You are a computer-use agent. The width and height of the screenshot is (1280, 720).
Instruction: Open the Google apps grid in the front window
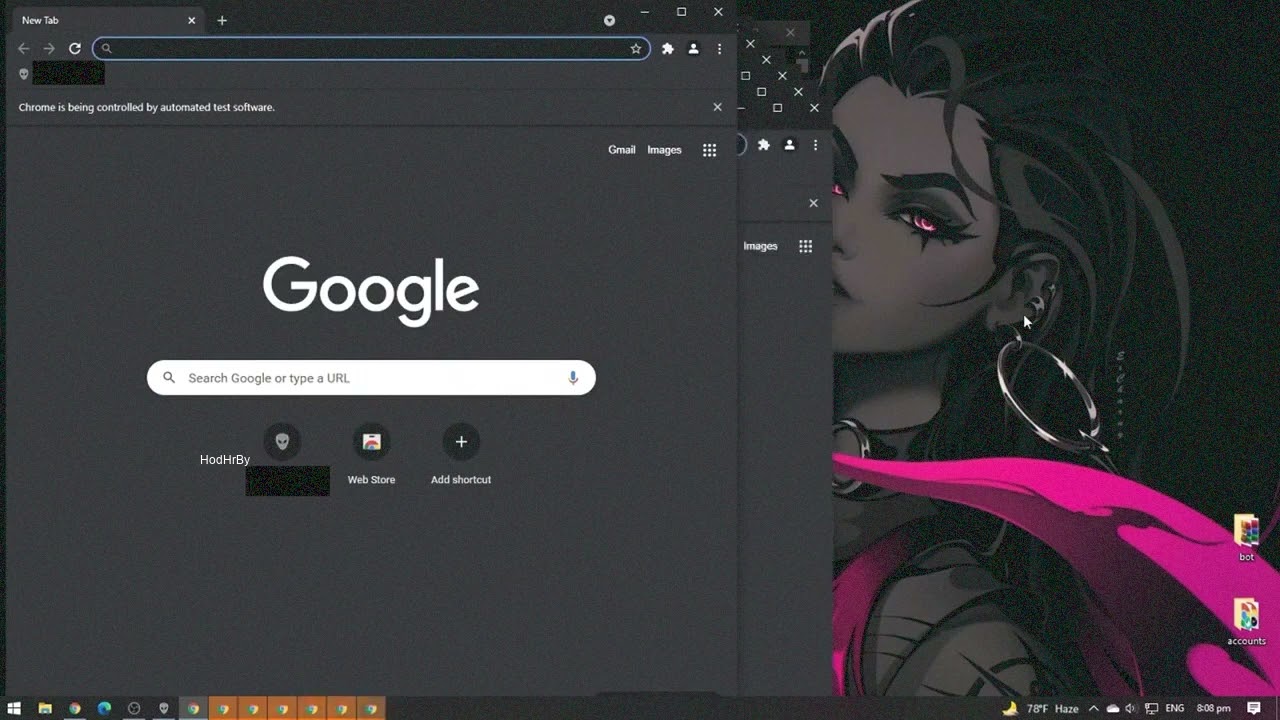[709, 150]
